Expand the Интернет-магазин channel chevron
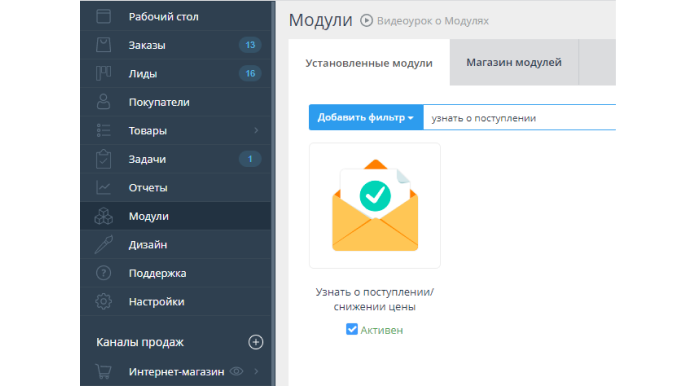 [256, 371]
